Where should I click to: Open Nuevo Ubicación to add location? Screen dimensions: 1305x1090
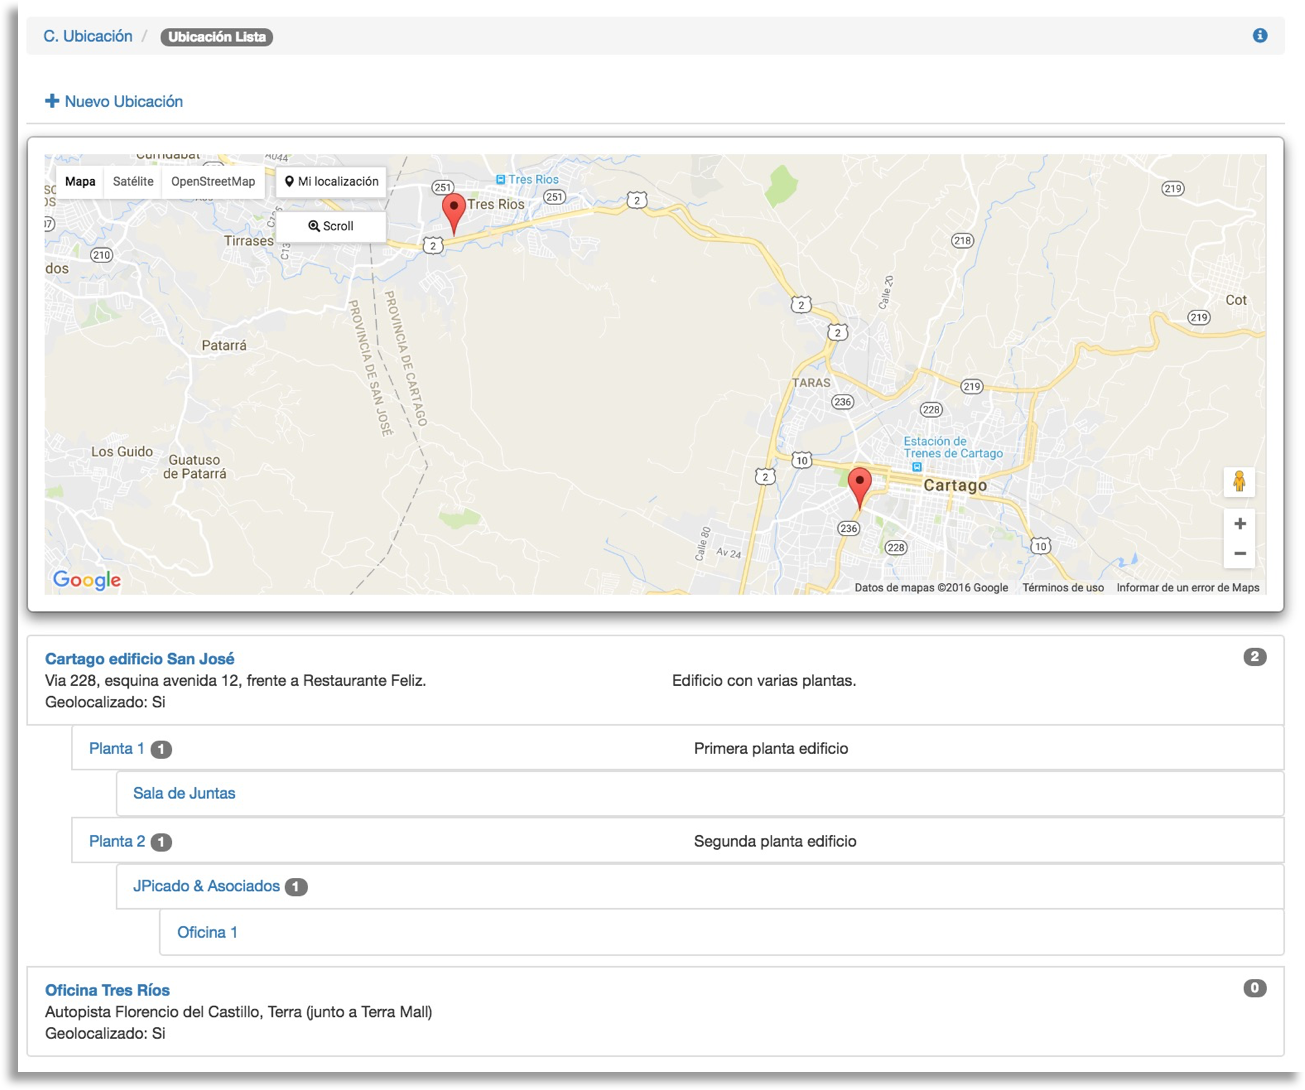pyautogui.click(x=114, y=101)
